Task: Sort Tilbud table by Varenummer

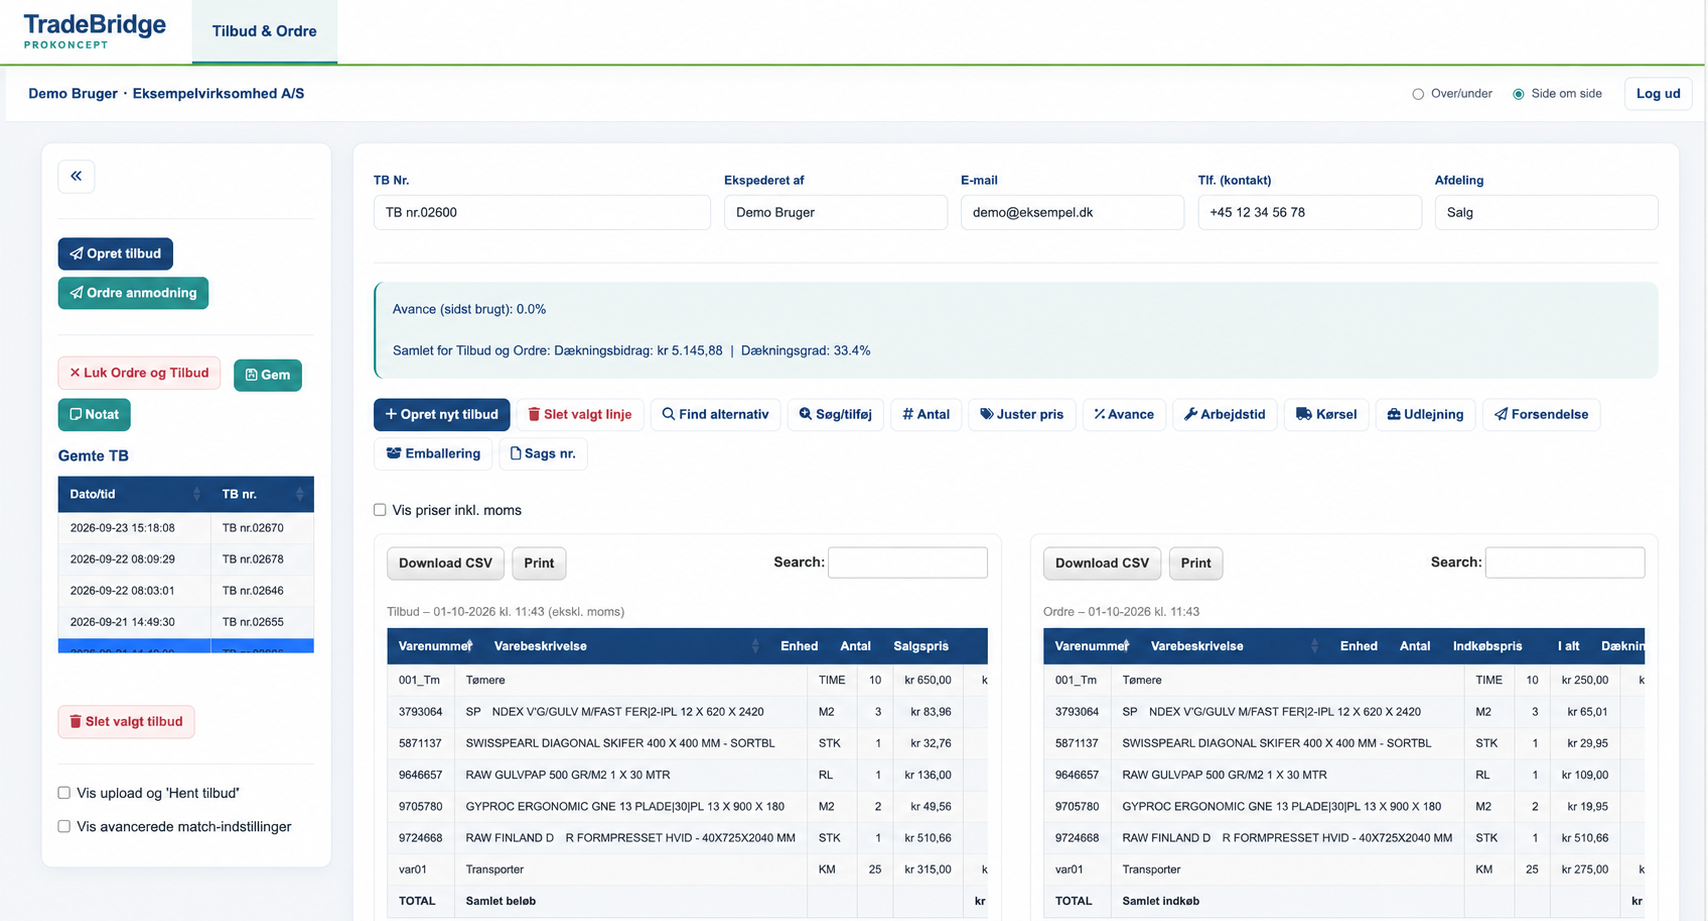Action: pyautogui.click(x=435, y=646)
